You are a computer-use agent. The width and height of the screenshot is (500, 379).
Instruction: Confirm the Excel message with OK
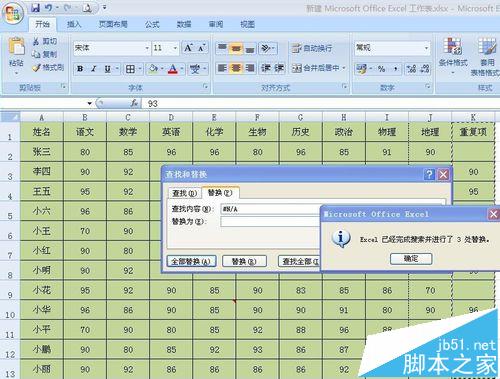[411, 259]
